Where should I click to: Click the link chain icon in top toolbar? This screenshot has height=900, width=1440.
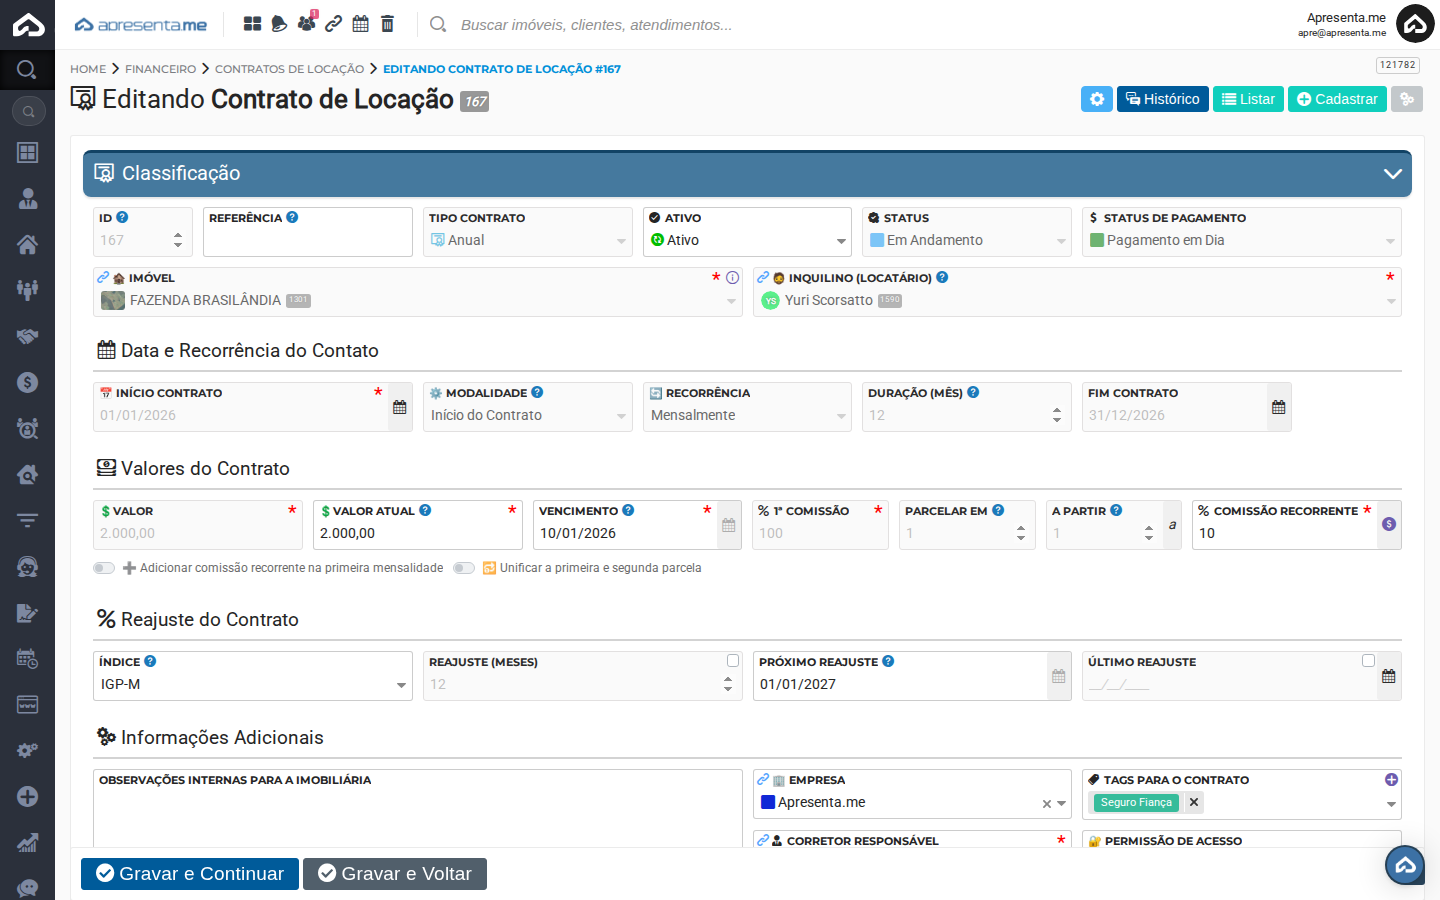(334, 24)
